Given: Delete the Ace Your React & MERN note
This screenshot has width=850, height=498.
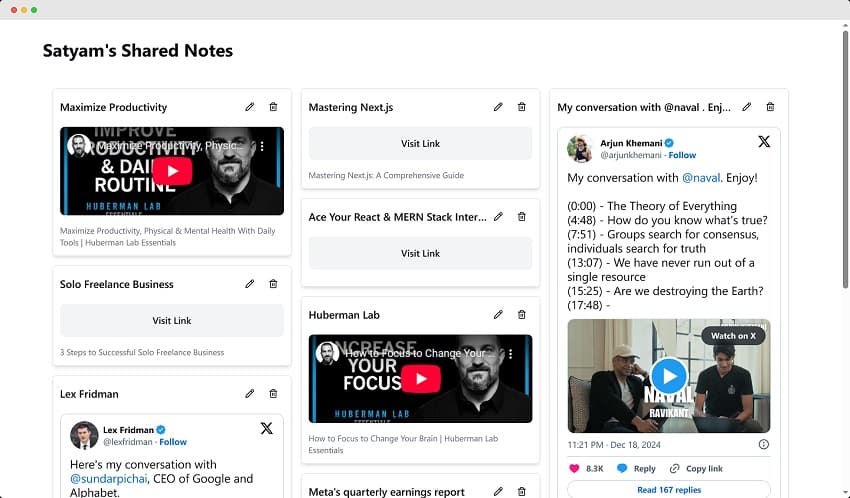Looking at the screenshot, I should point(521,217).
